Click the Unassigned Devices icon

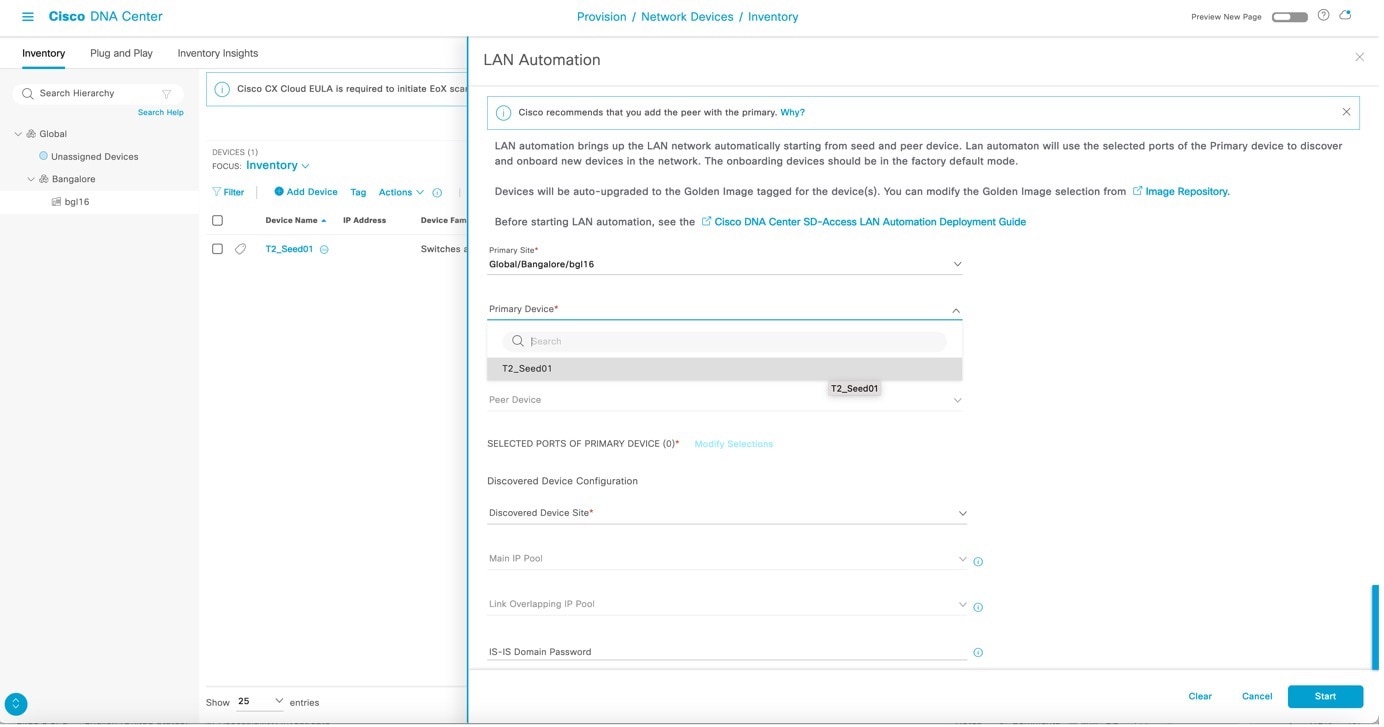tap(43, 156)
